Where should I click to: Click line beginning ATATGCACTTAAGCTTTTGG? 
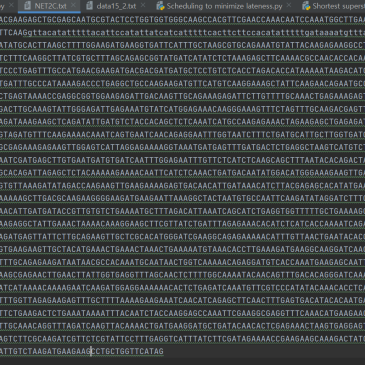tap(182, 45)
